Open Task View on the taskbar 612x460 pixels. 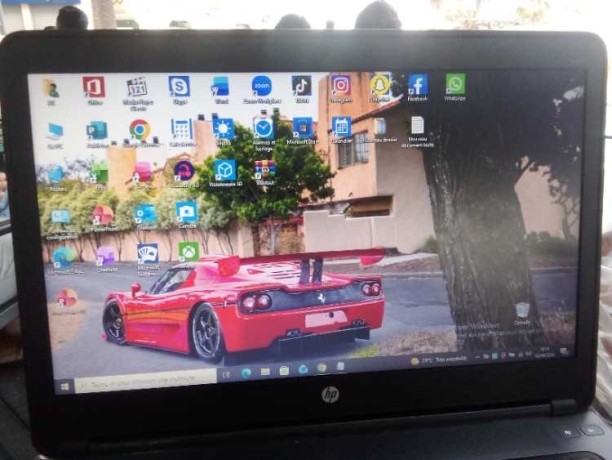pos(226,375)
